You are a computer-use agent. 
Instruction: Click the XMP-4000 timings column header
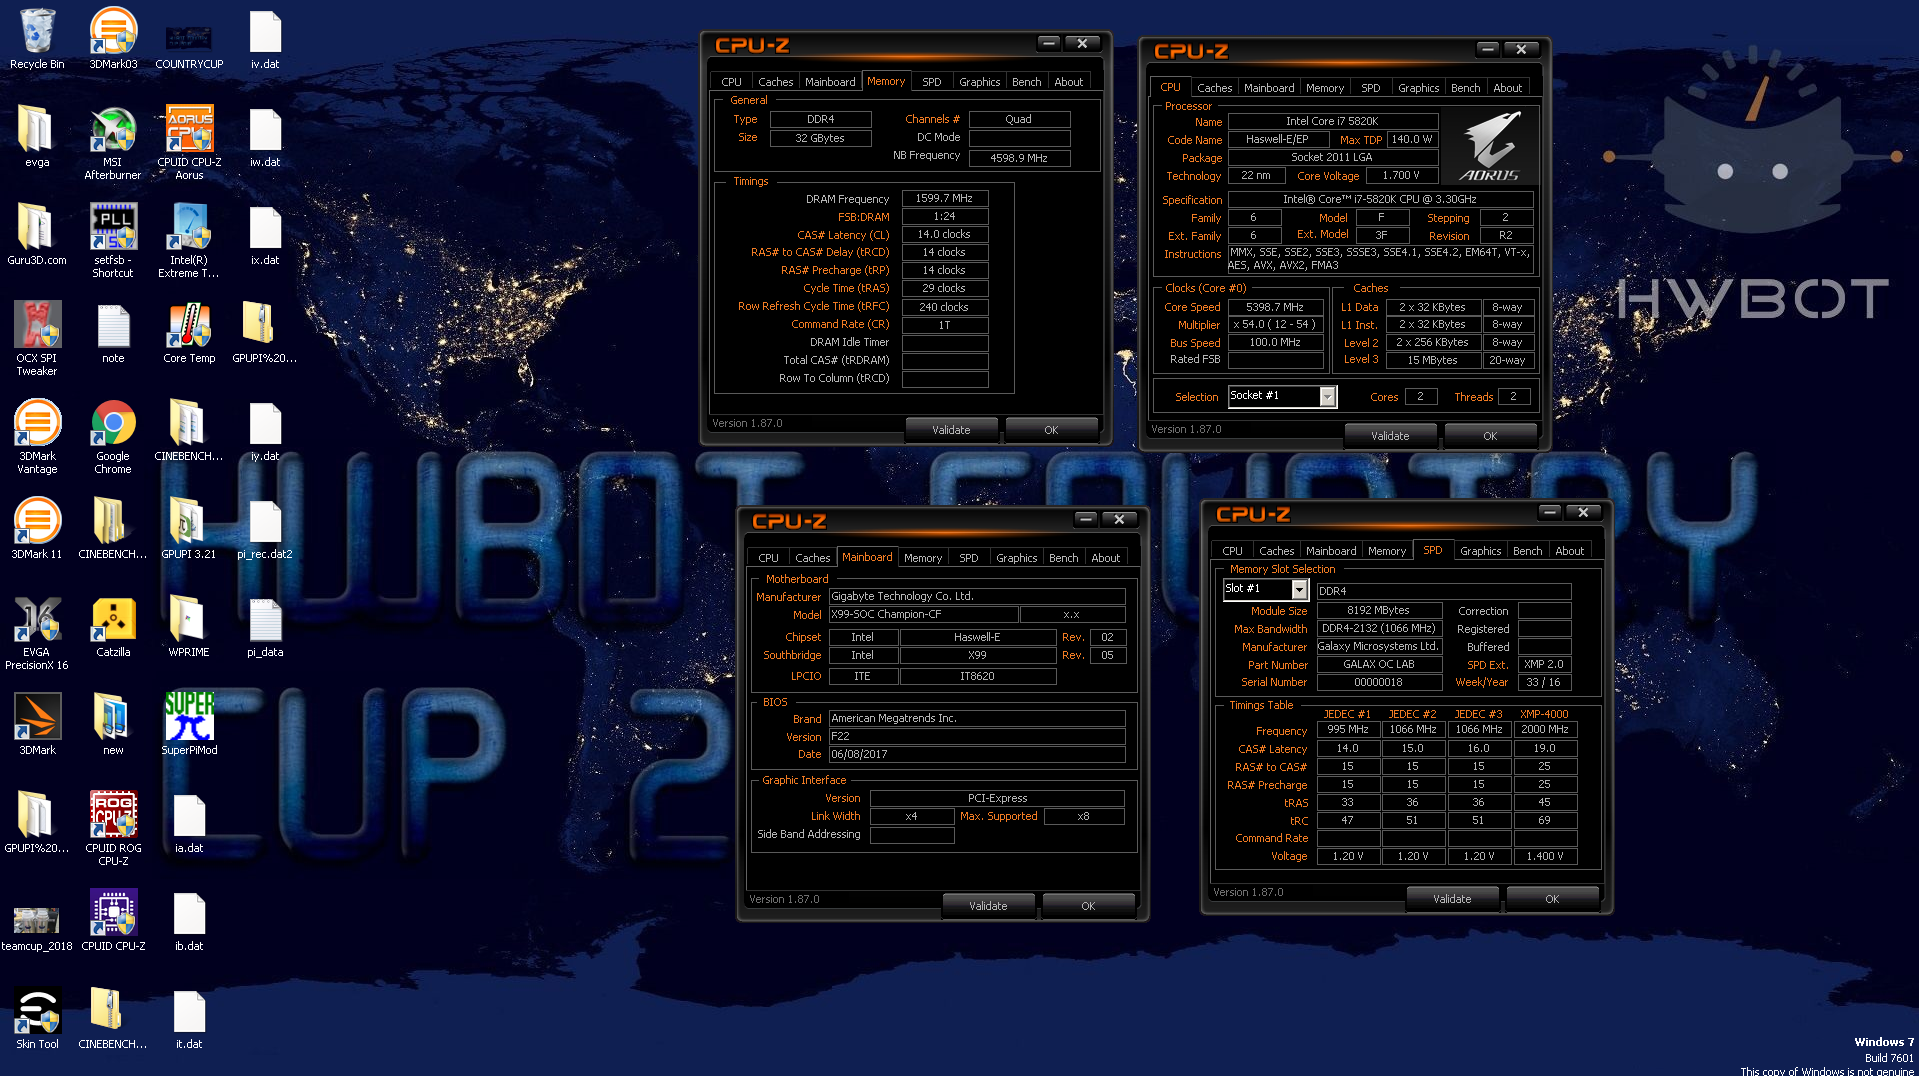coord(1544,714)
